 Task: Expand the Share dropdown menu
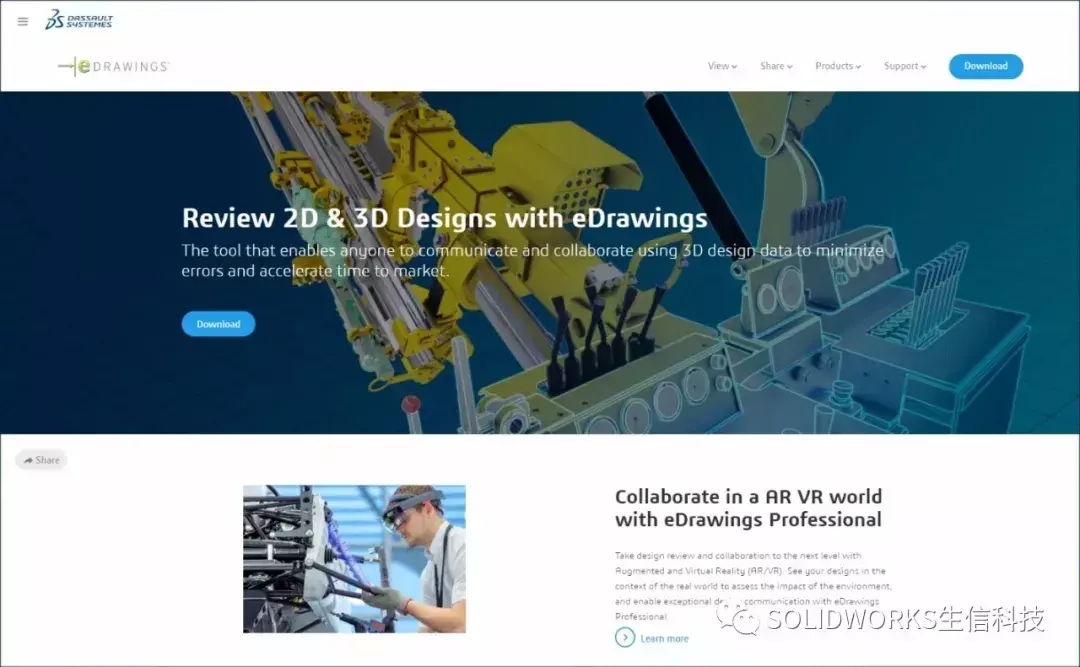coord(776,66)
